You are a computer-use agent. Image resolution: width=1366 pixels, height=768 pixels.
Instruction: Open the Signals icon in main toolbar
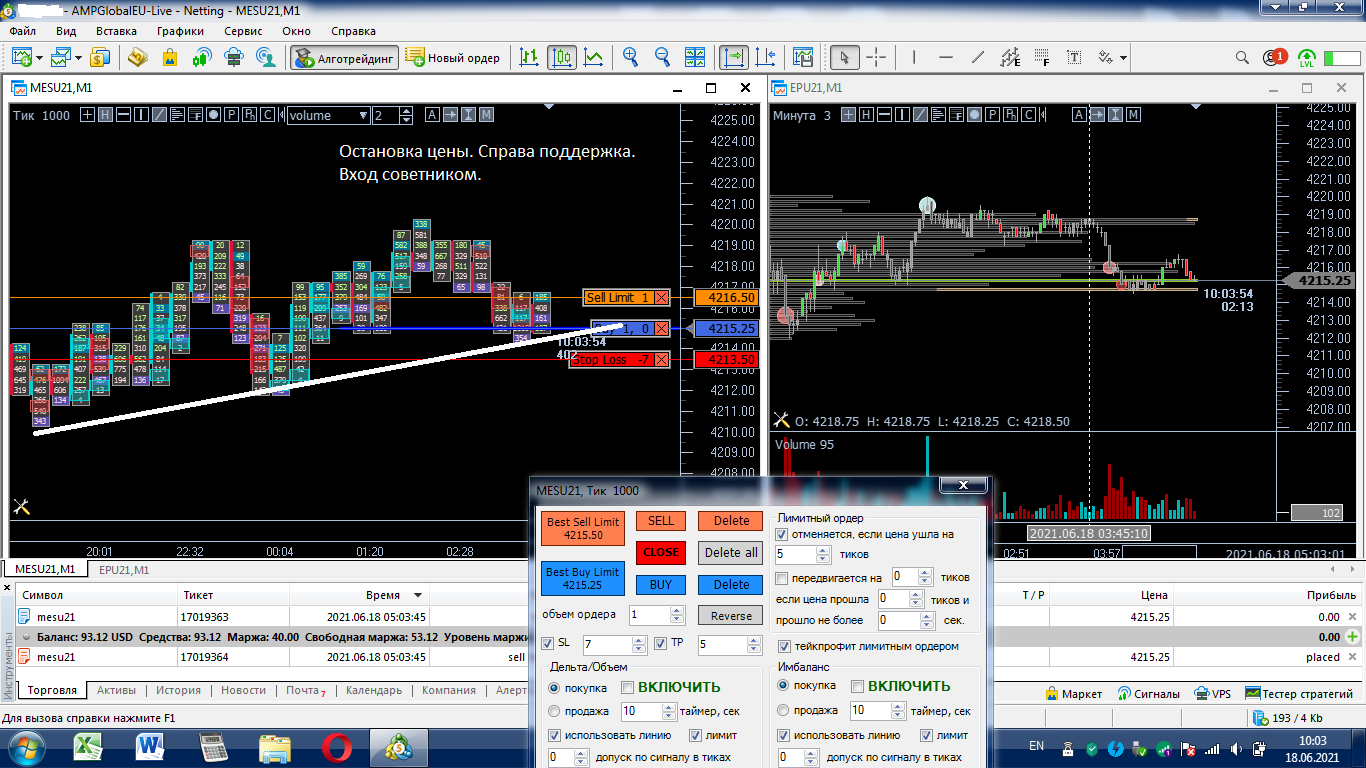point(202,57)
